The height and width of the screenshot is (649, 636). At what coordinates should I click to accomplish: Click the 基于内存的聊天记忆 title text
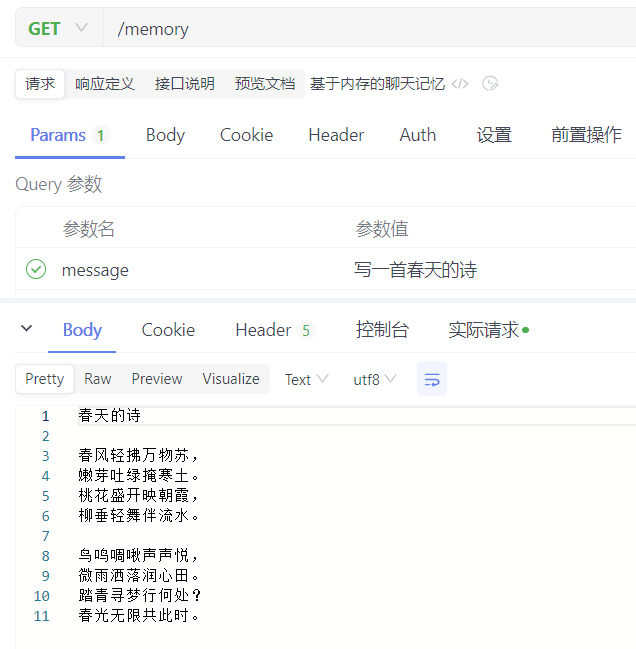click(377, 84)
